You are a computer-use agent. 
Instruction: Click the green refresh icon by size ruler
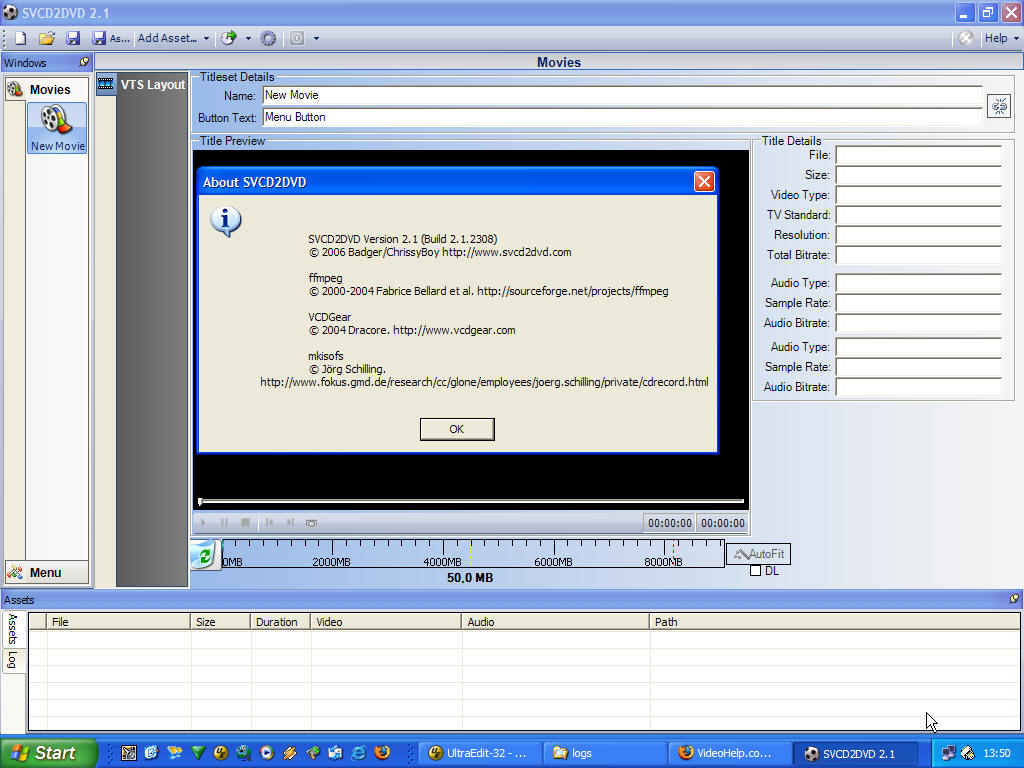tap(204, 555)
